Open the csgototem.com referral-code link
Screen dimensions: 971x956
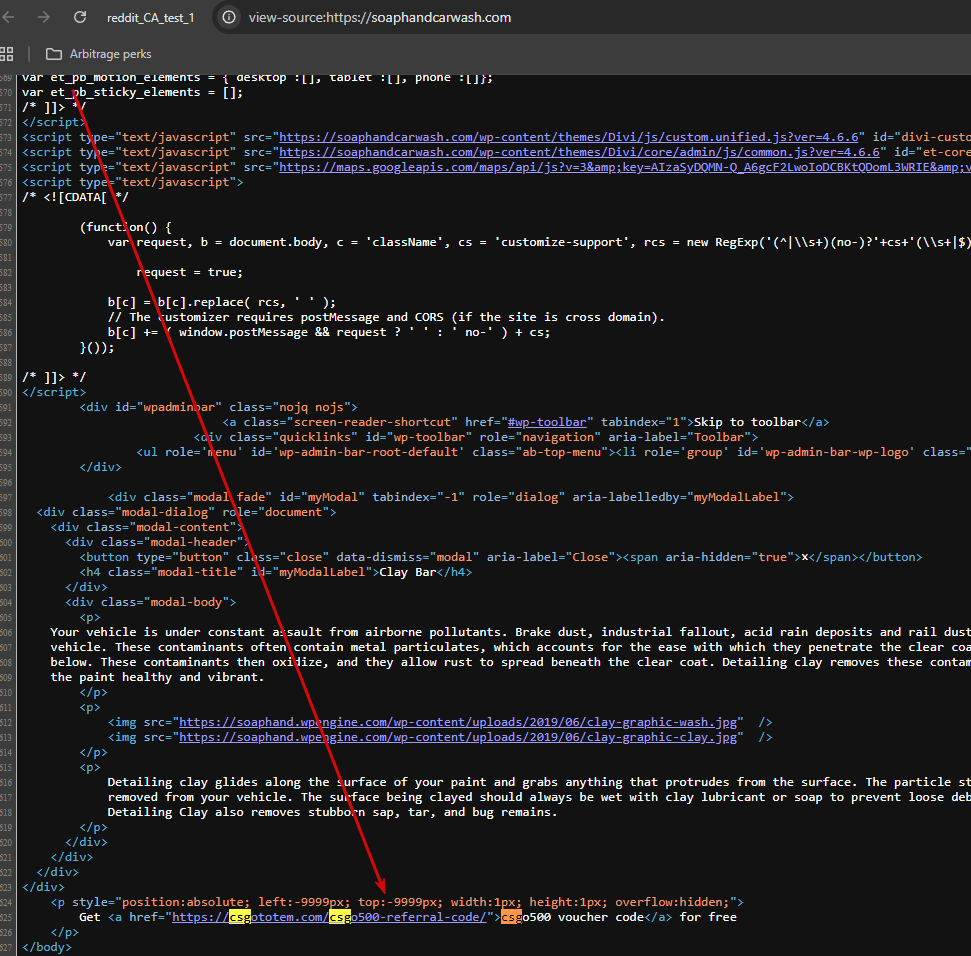pos(329,917)
